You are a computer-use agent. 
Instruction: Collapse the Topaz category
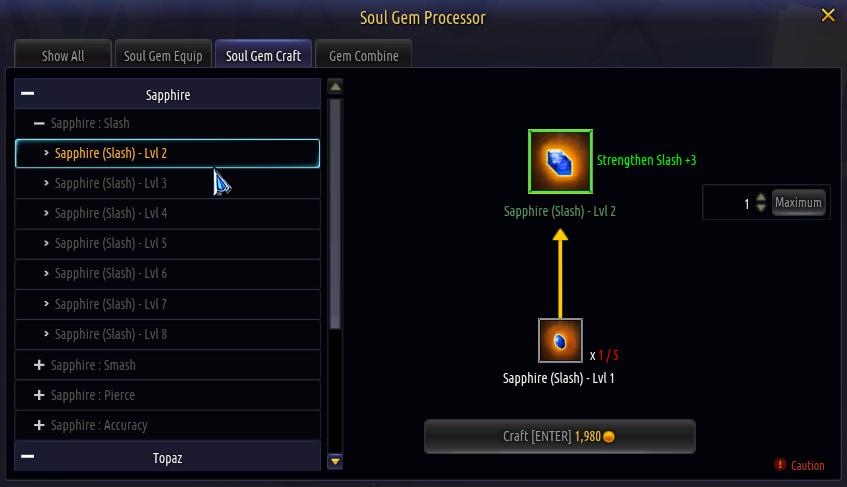(x=28, y=457)
